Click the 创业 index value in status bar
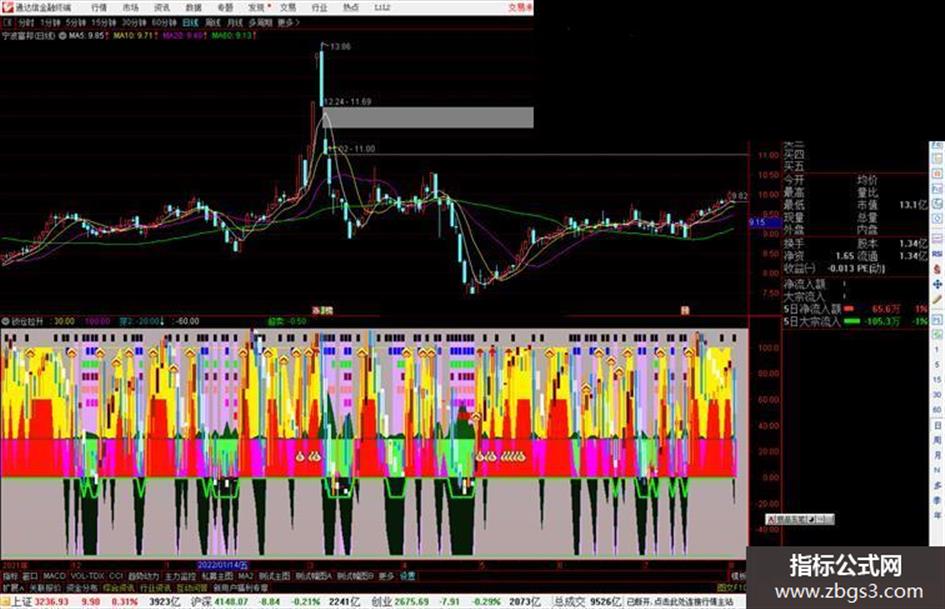The image size is (945, 609). [412, 602]
